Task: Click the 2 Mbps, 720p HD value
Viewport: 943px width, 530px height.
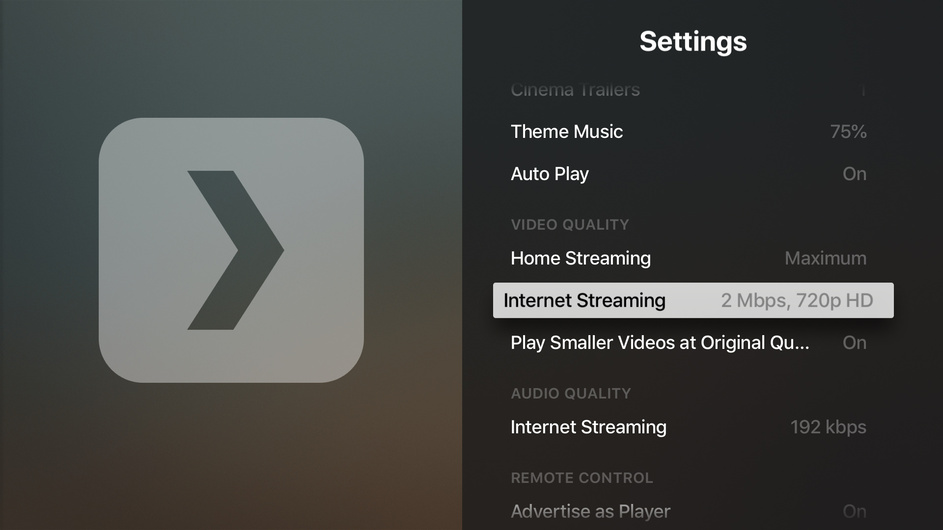Action: pos(796,300)
